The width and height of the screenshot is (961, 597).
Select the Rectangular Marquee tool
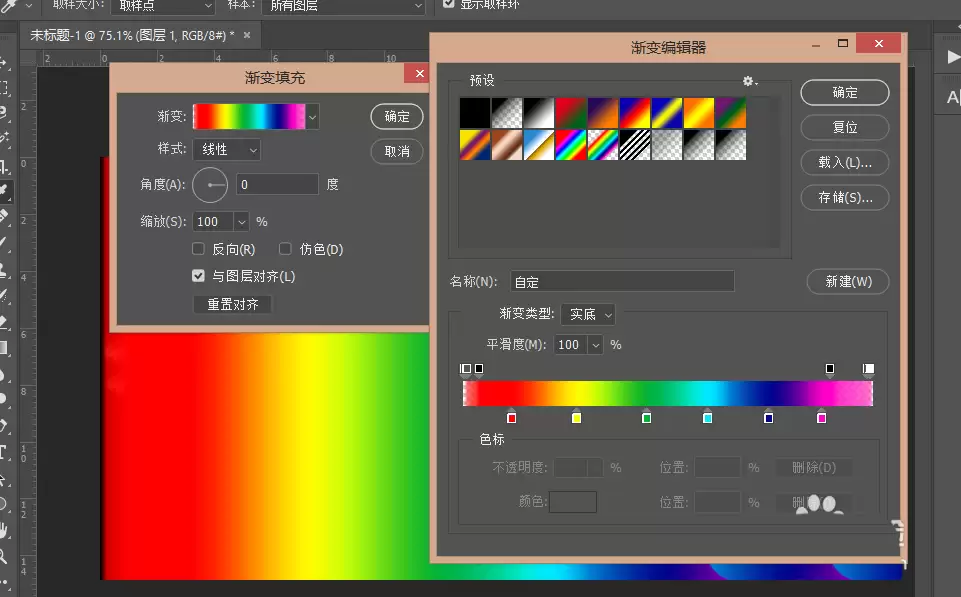pyautogui.click(x=4, y=88)
